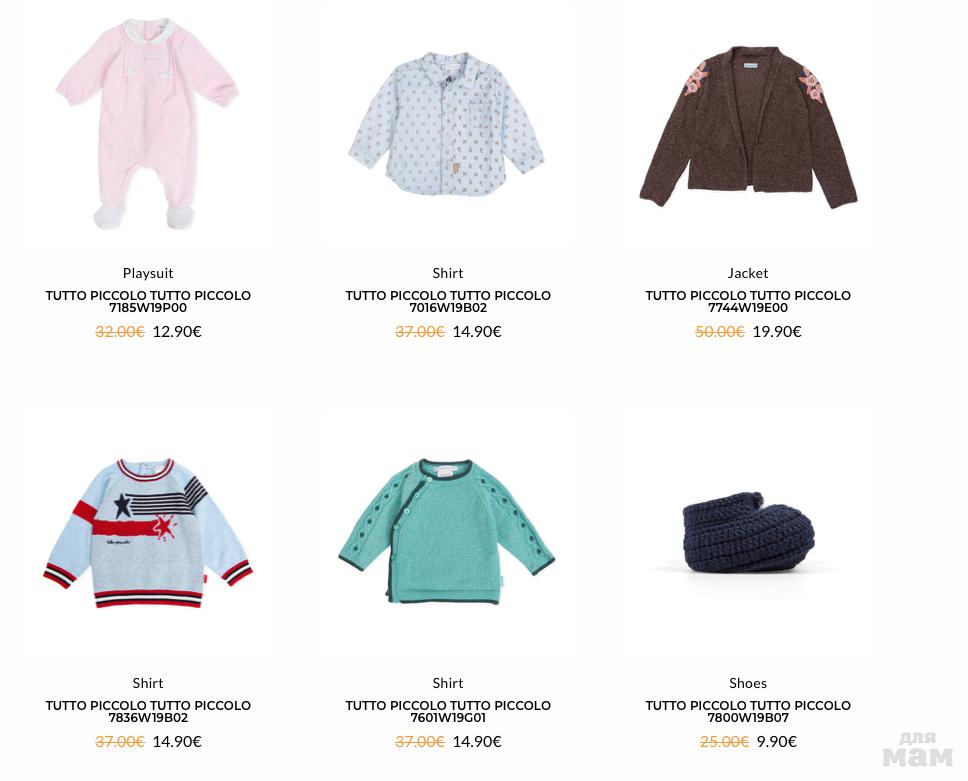Open product title 7185W19P00
The width and height of the screenshot is (968, 781).
pos(148,301)
